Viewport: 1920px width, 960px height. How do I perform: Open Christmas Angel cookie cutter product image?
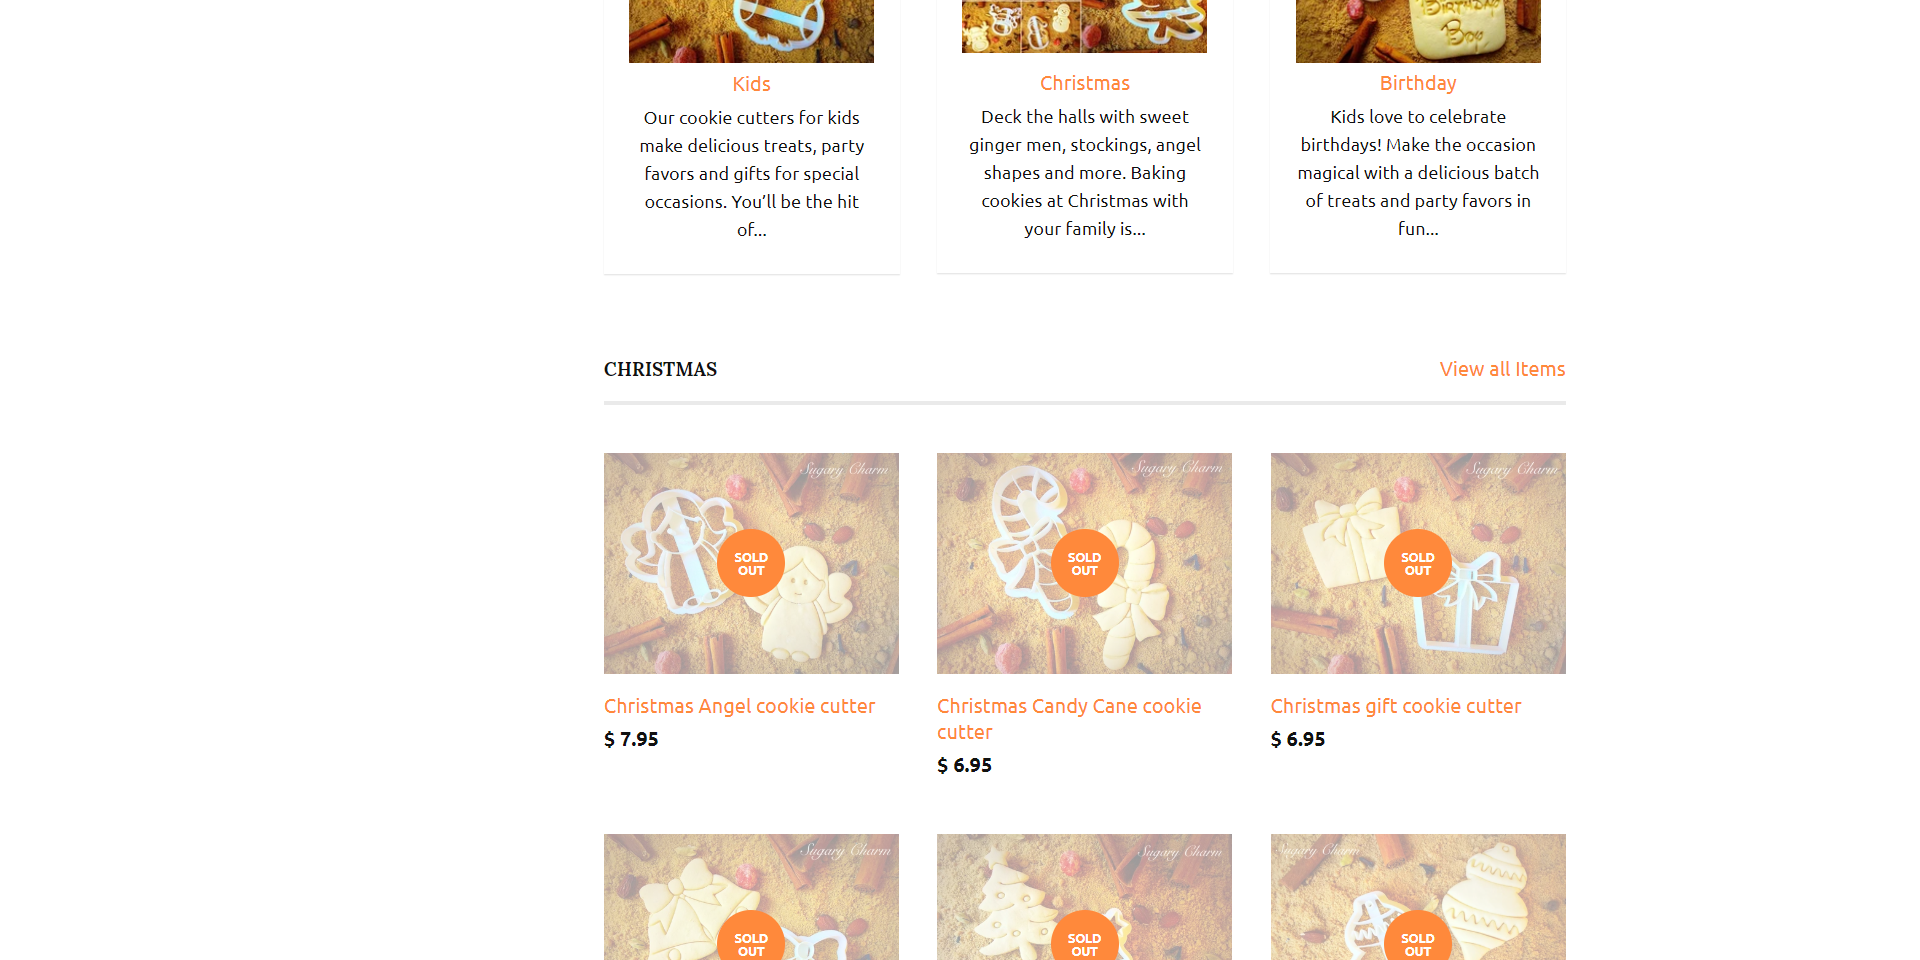(x=751, y=563)
